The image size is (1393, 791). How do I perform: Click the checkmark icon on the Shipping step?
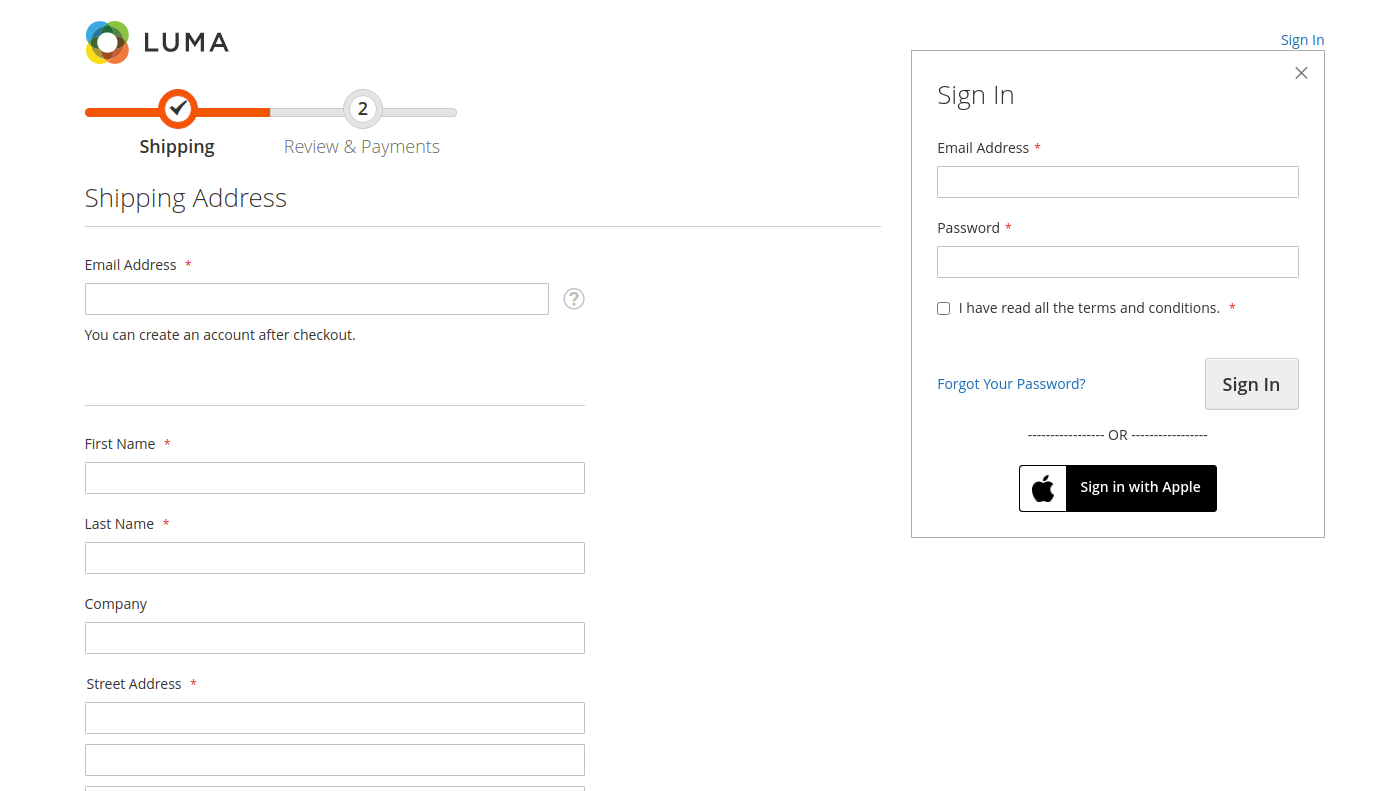coord(177,109)
